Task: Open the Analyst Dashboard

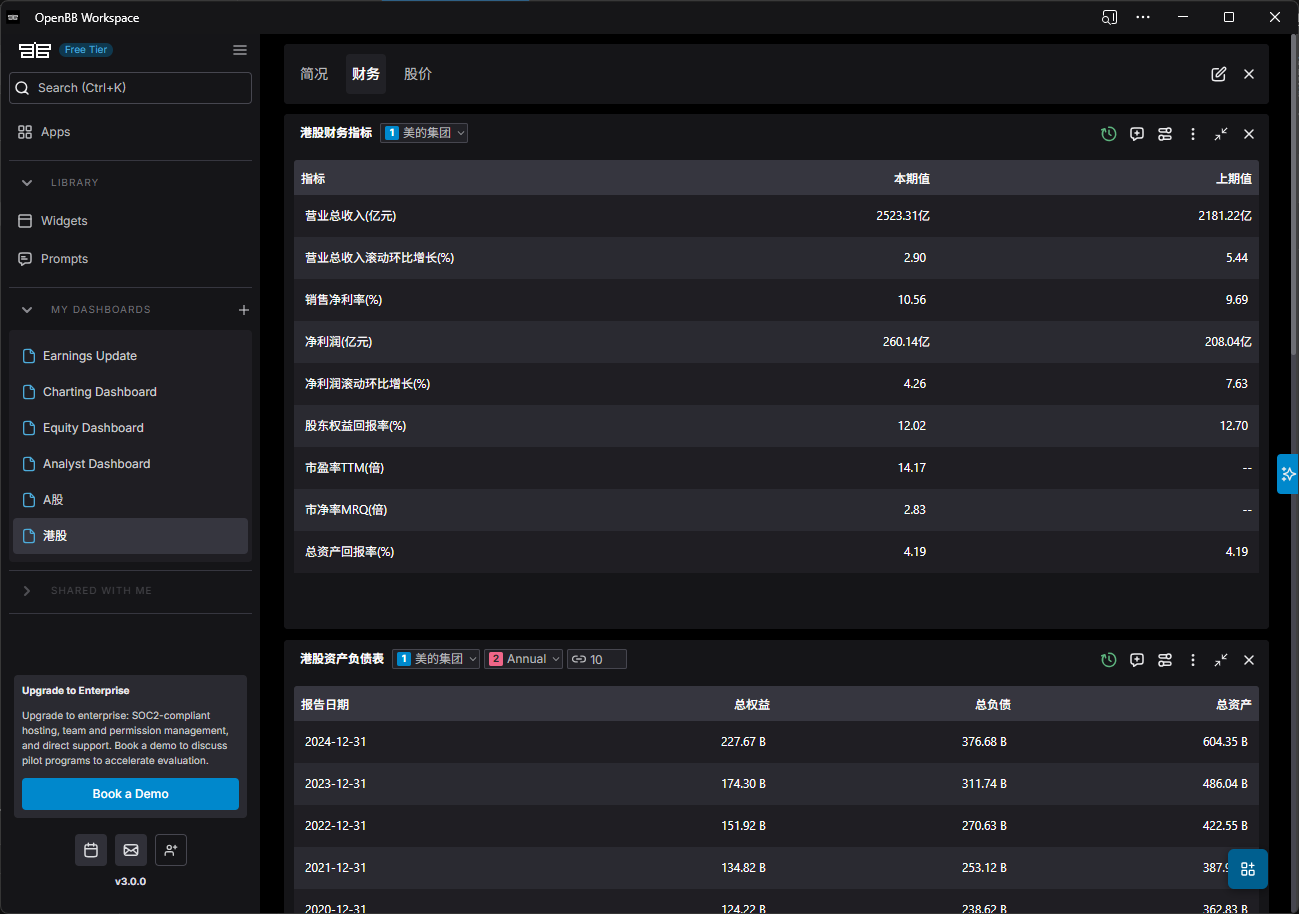Action: pos(130,464)
